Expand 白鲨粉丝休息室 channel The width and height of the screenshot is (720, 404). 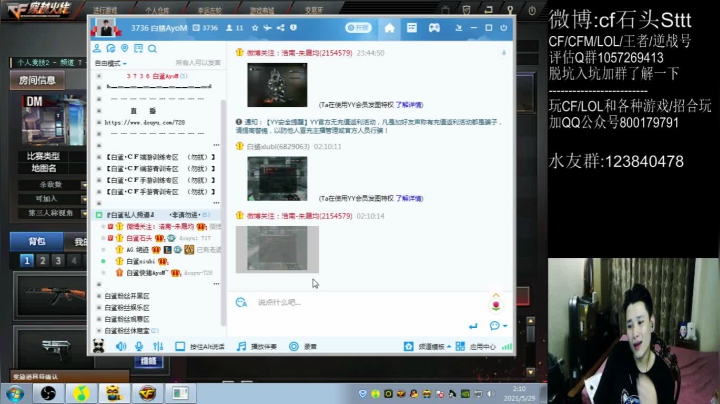(99, 331)
